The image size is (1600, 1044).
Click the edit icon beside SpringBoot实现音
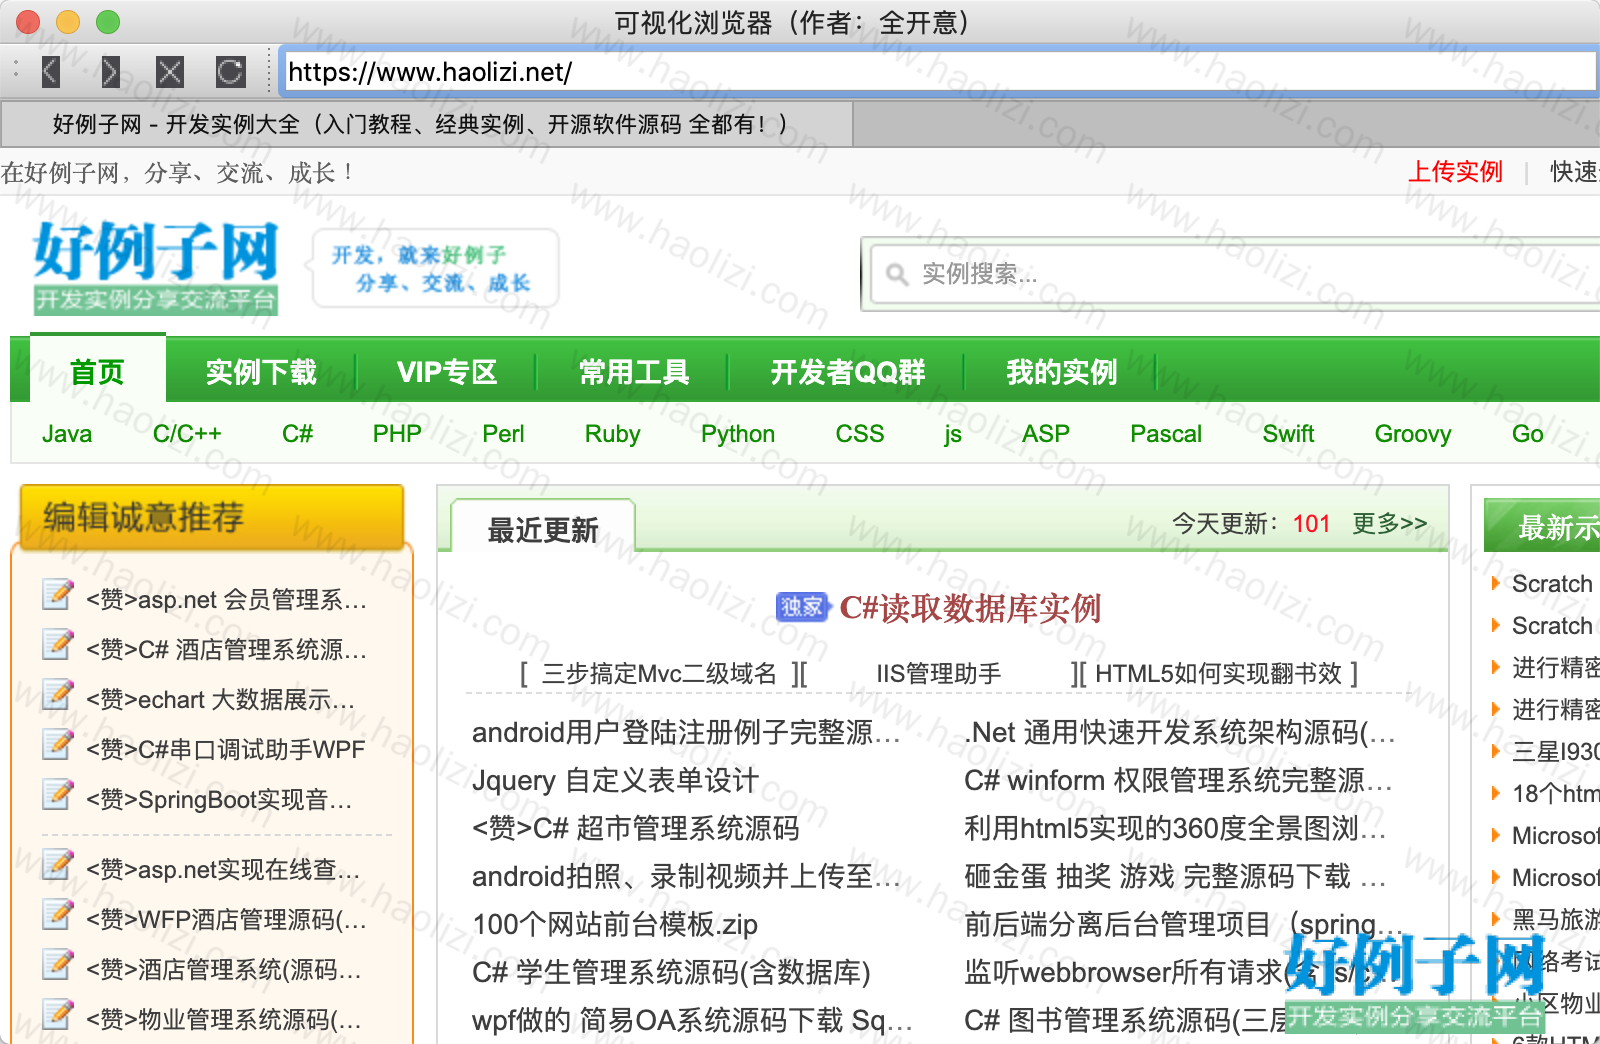[x=58, y=795]
